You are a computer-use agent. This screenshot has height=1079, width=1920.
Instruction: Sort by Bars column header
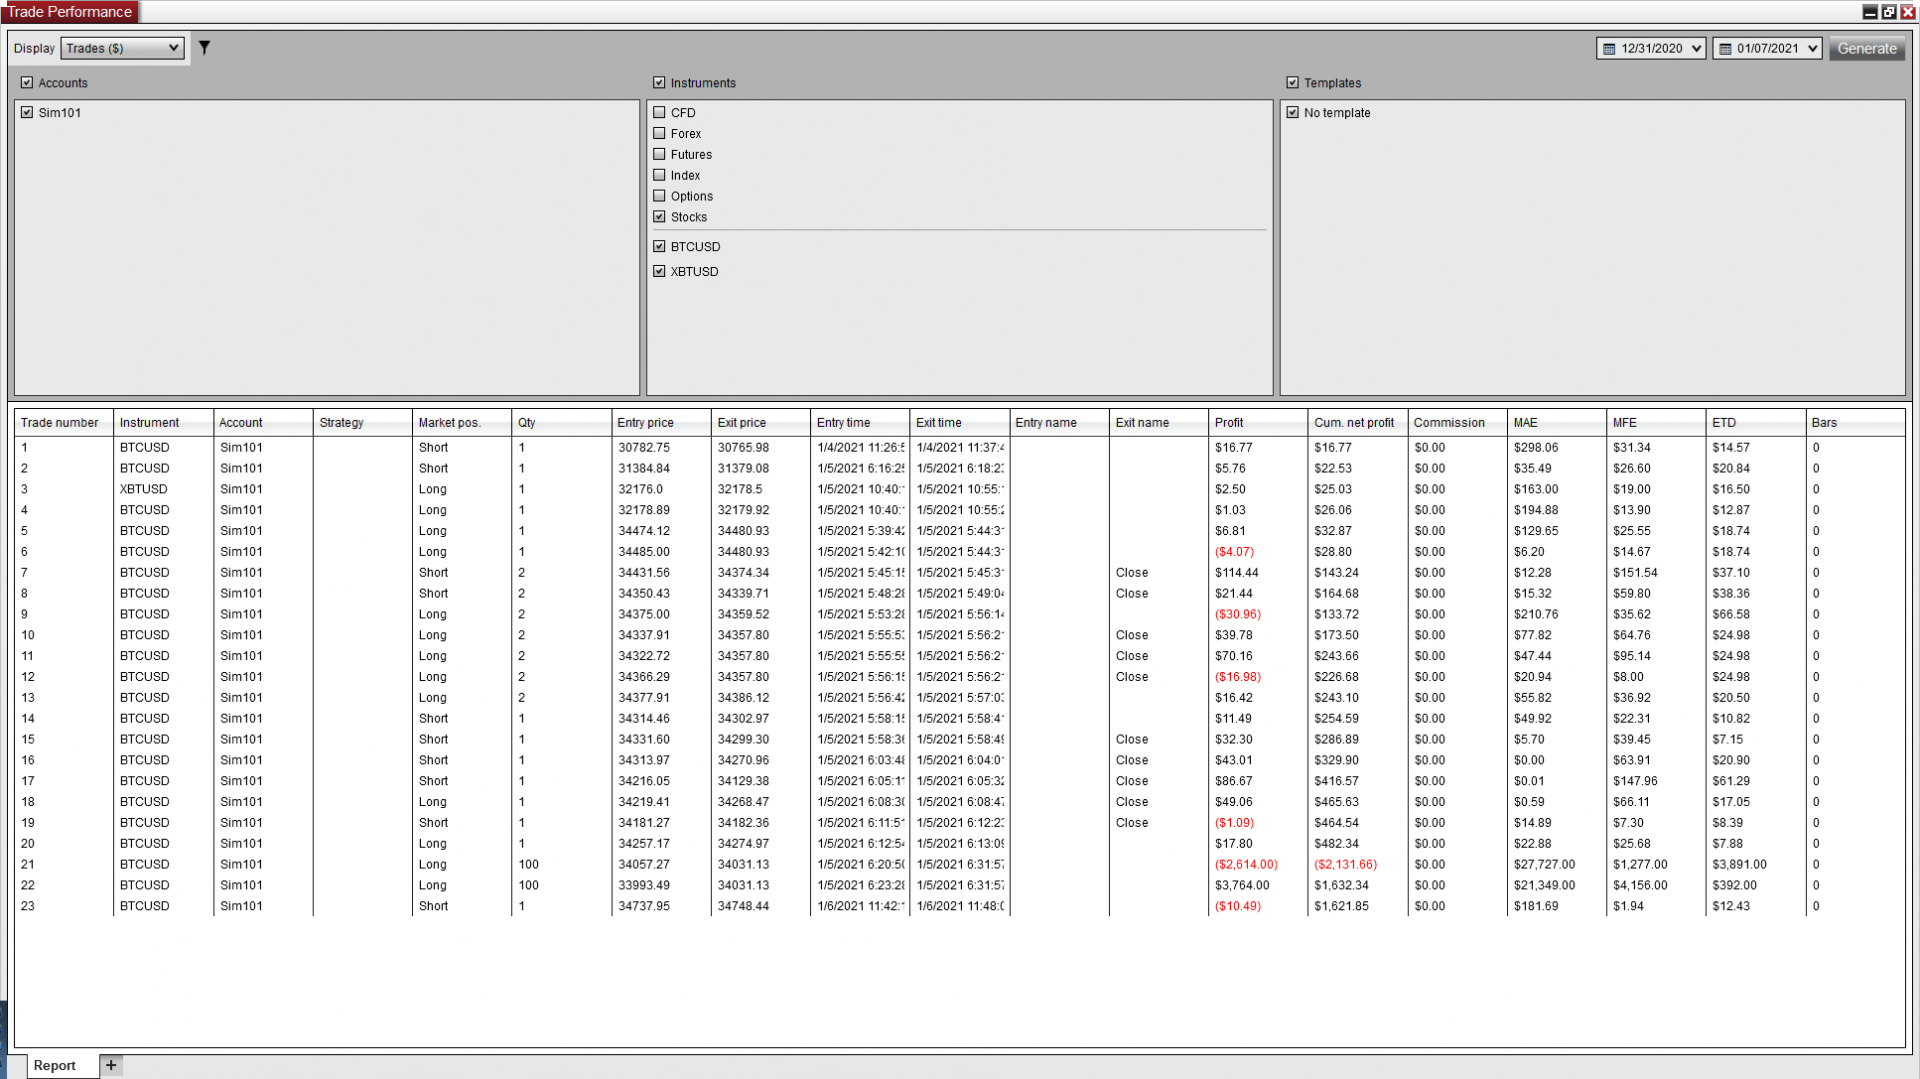pos(1855,423)
